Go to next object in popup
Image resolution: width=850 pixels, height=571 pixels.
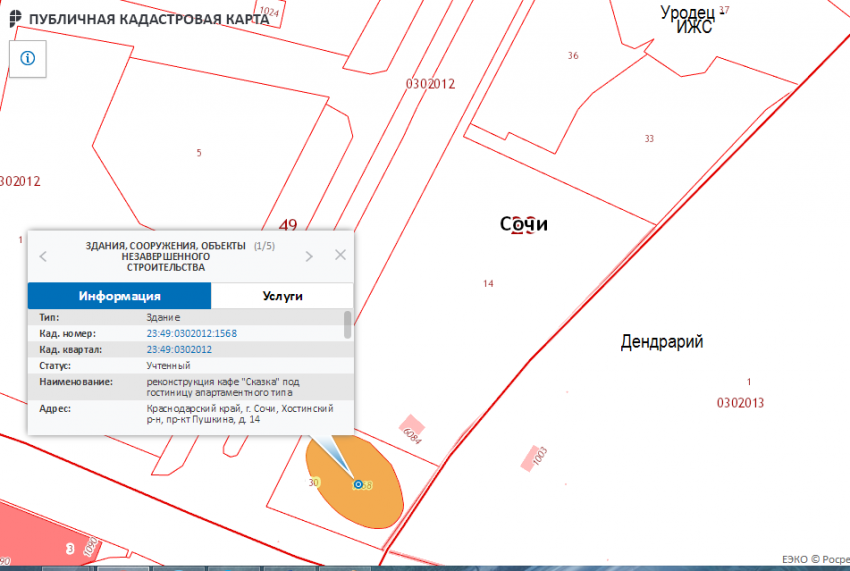(x=309, y=256)
